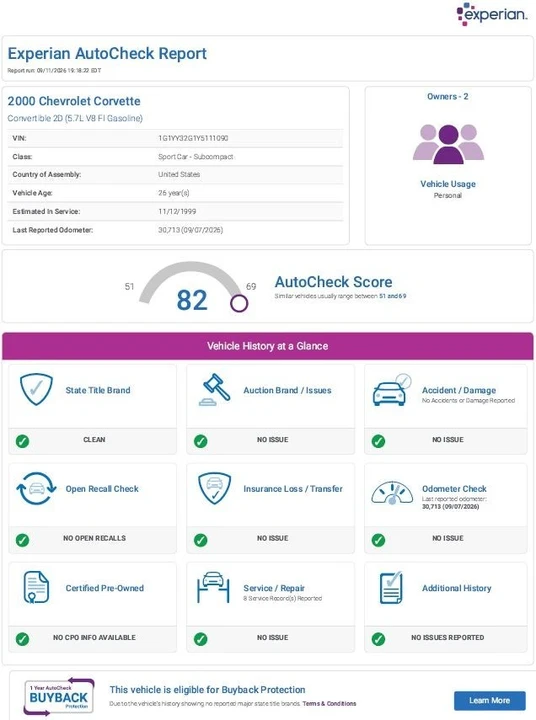Click the green checkmark beside CLEAN
Image resolution: width=536 pixels, height=720 pixels.
pos(23,441)
